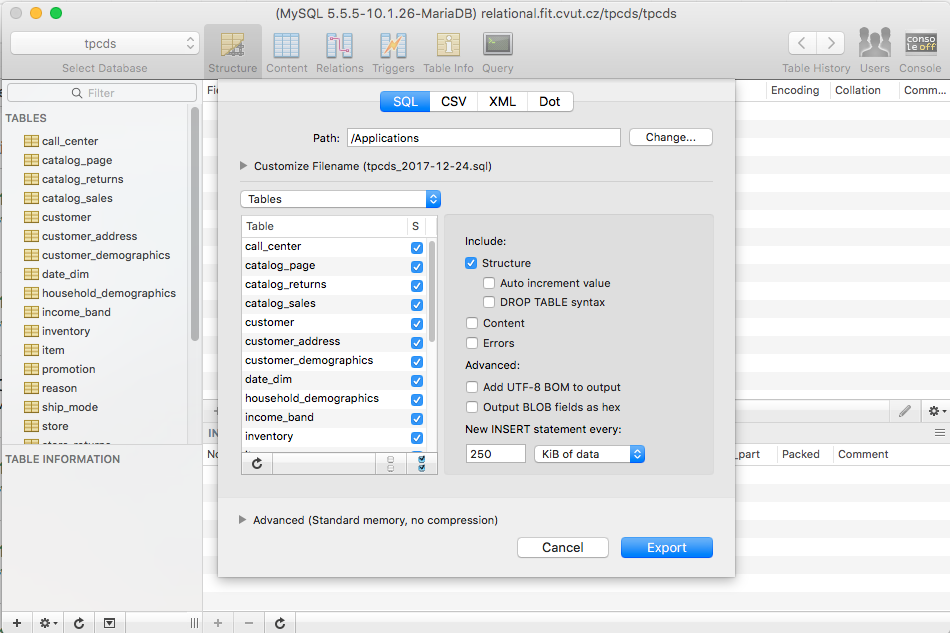Uncheck customer in export table list
This screenshot has height=633, width=950.
click(x=417, y=323)
